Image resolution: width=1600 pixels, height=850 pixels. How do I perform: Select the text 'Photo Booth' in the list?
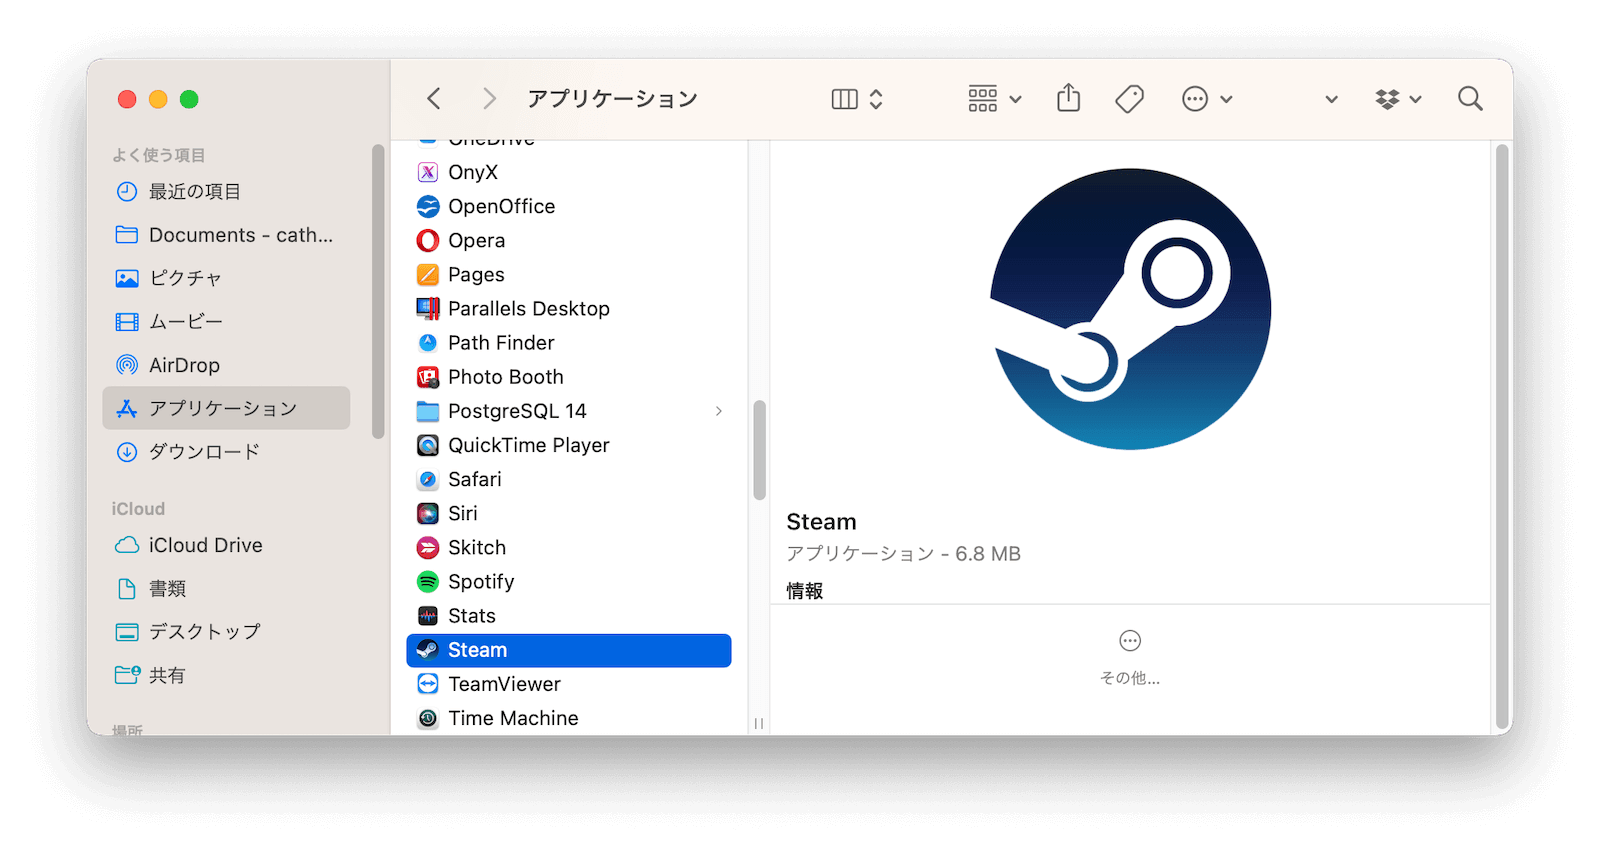coord(506,377)
